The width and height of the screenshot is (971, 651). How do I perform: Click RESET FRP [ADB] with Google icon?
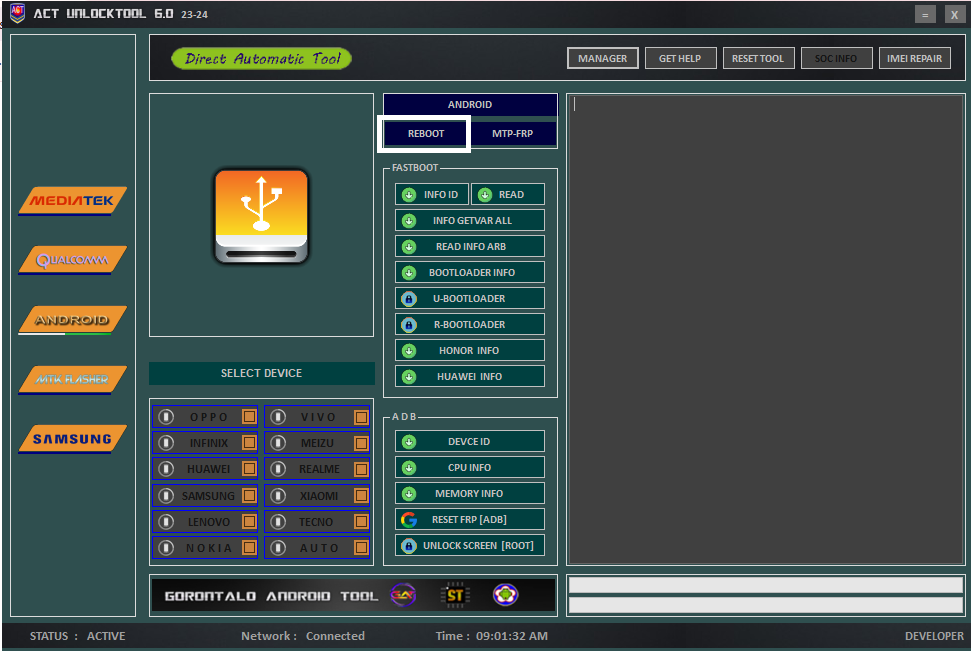[x=470, y=520]
